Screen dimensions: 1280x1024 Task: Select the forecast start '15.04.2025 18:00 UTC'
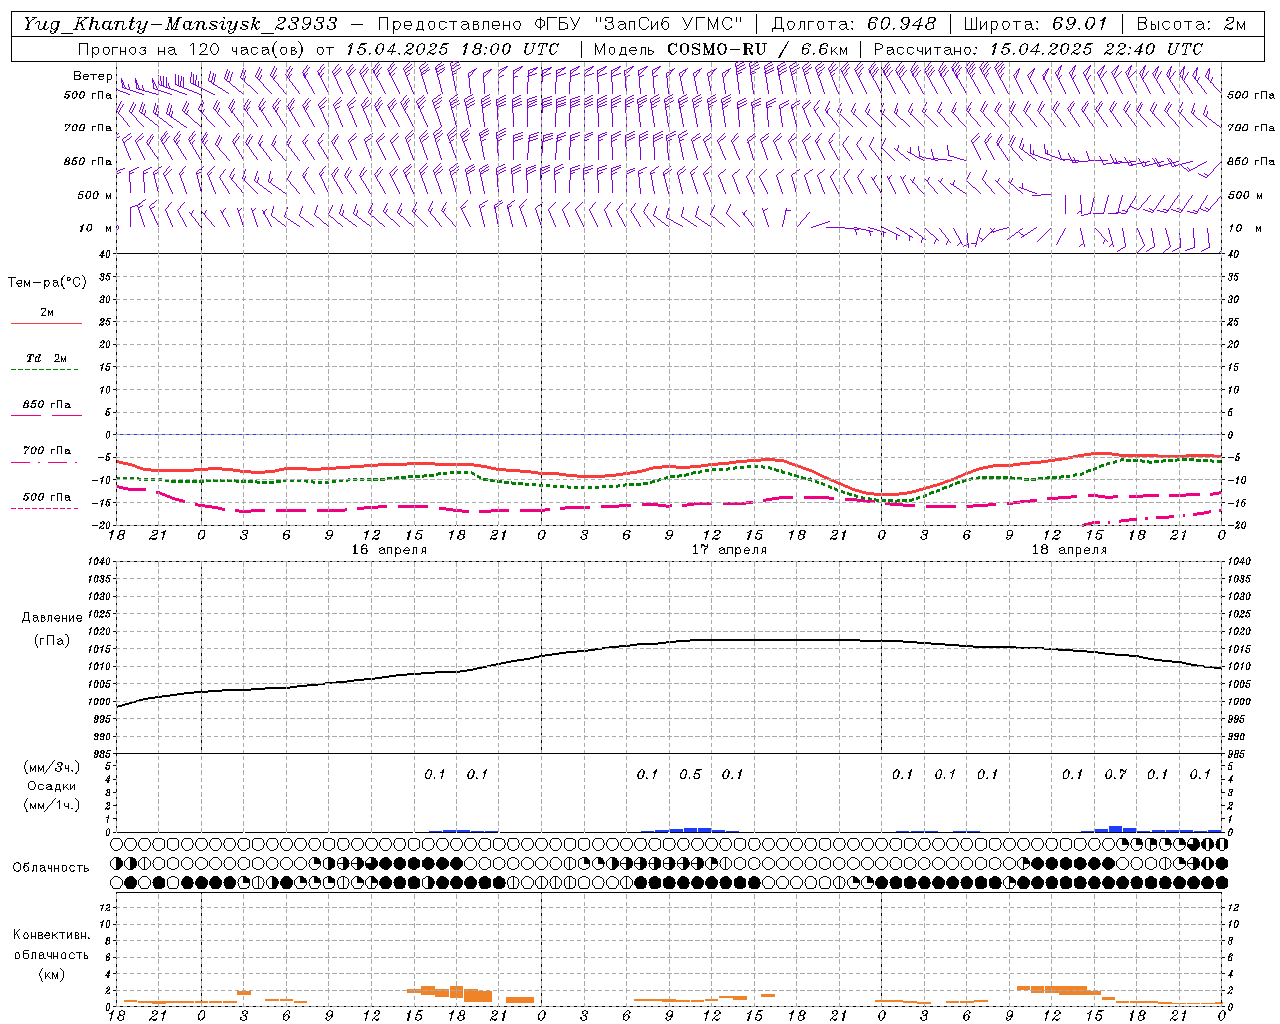coord(451,49)
